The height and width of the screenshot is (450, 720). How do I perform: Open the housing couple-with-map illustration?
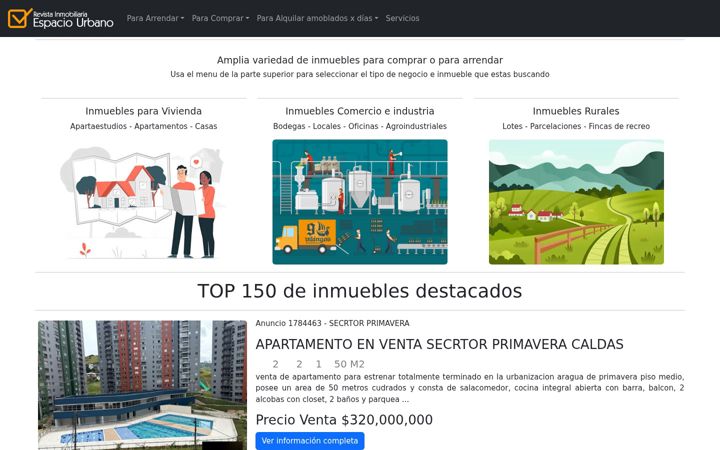(144, 202)
